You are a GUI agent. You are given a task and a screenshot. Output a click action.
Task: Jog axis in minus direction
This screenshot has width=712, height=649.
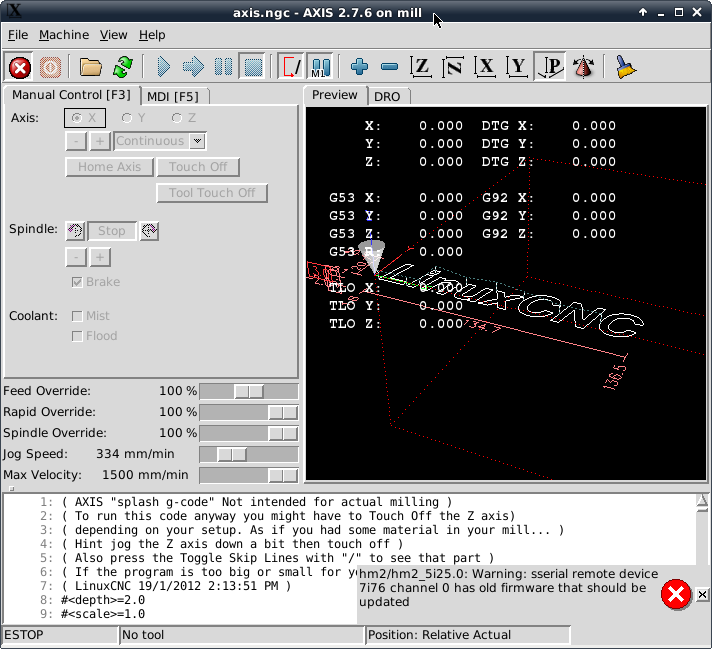[76, 141]
